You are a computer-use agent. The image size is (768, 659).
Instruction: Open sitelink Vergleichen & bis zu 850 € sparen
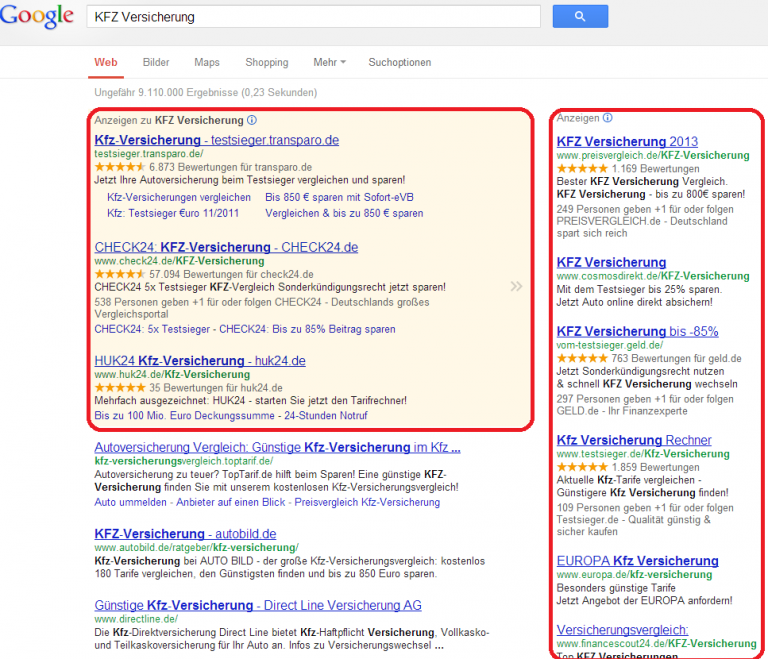coord(344,213)
